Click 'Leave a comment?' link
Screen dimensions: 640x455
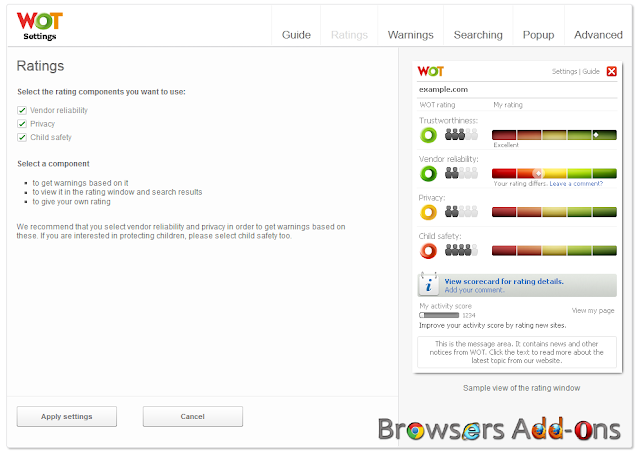[x=576, y=184]
